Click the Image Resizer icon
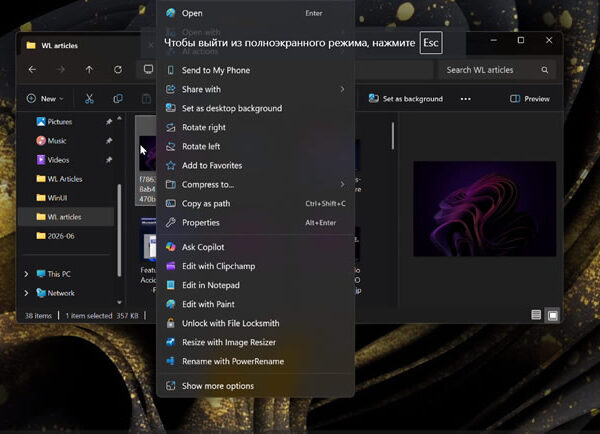 tap(171, 343)
